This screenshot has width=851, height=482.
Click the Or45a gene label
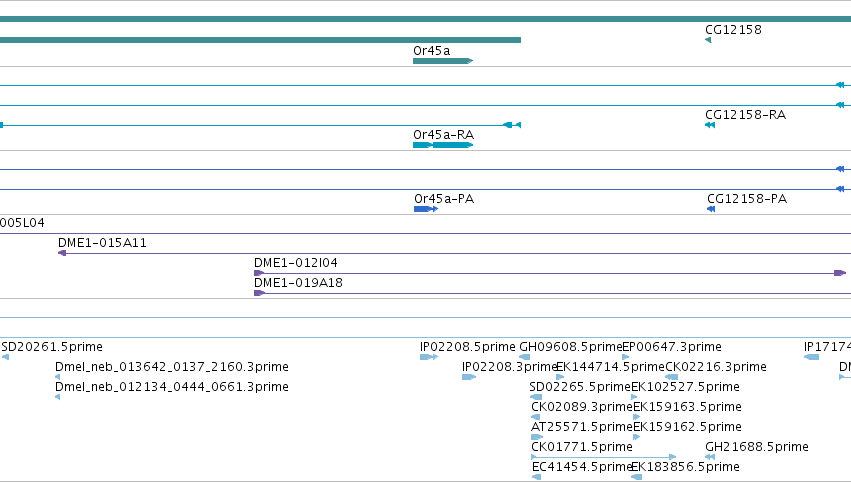point(431,50)
